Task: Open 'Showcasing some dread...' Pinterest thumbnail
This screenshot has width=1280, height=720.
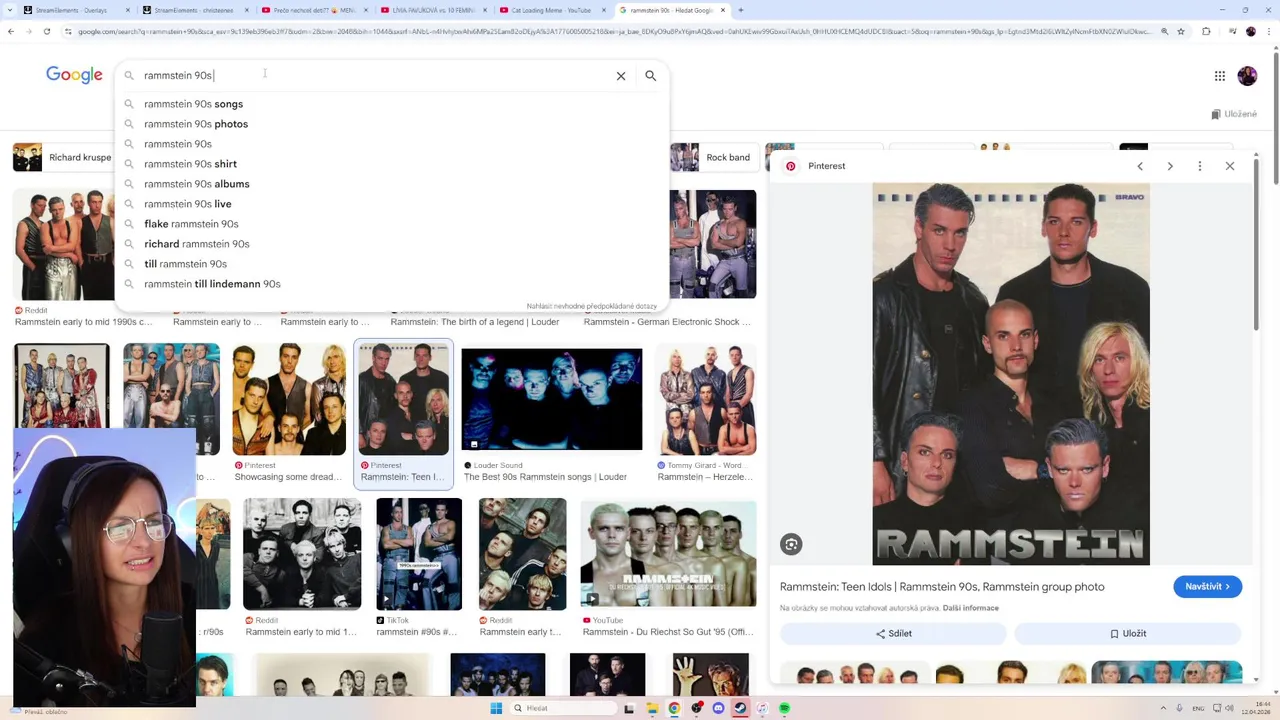Action: pos(289,399)
